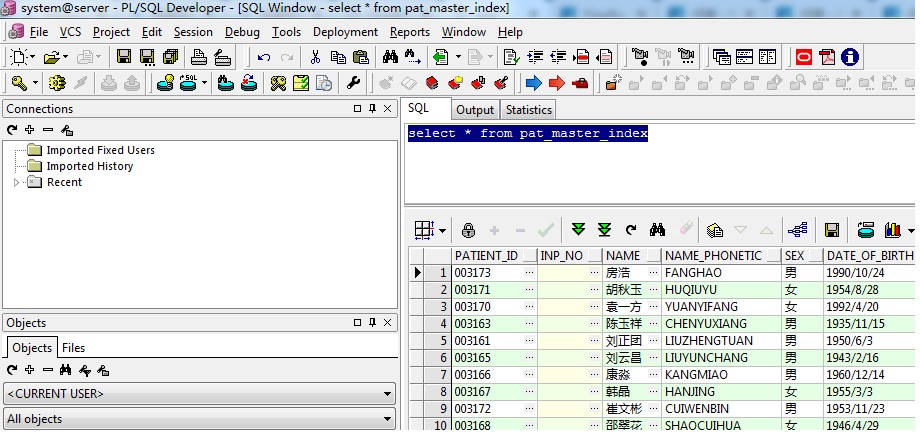Click the Cut scissors icon
Viewport: 920px width, 443px height.
pos(315,57)
